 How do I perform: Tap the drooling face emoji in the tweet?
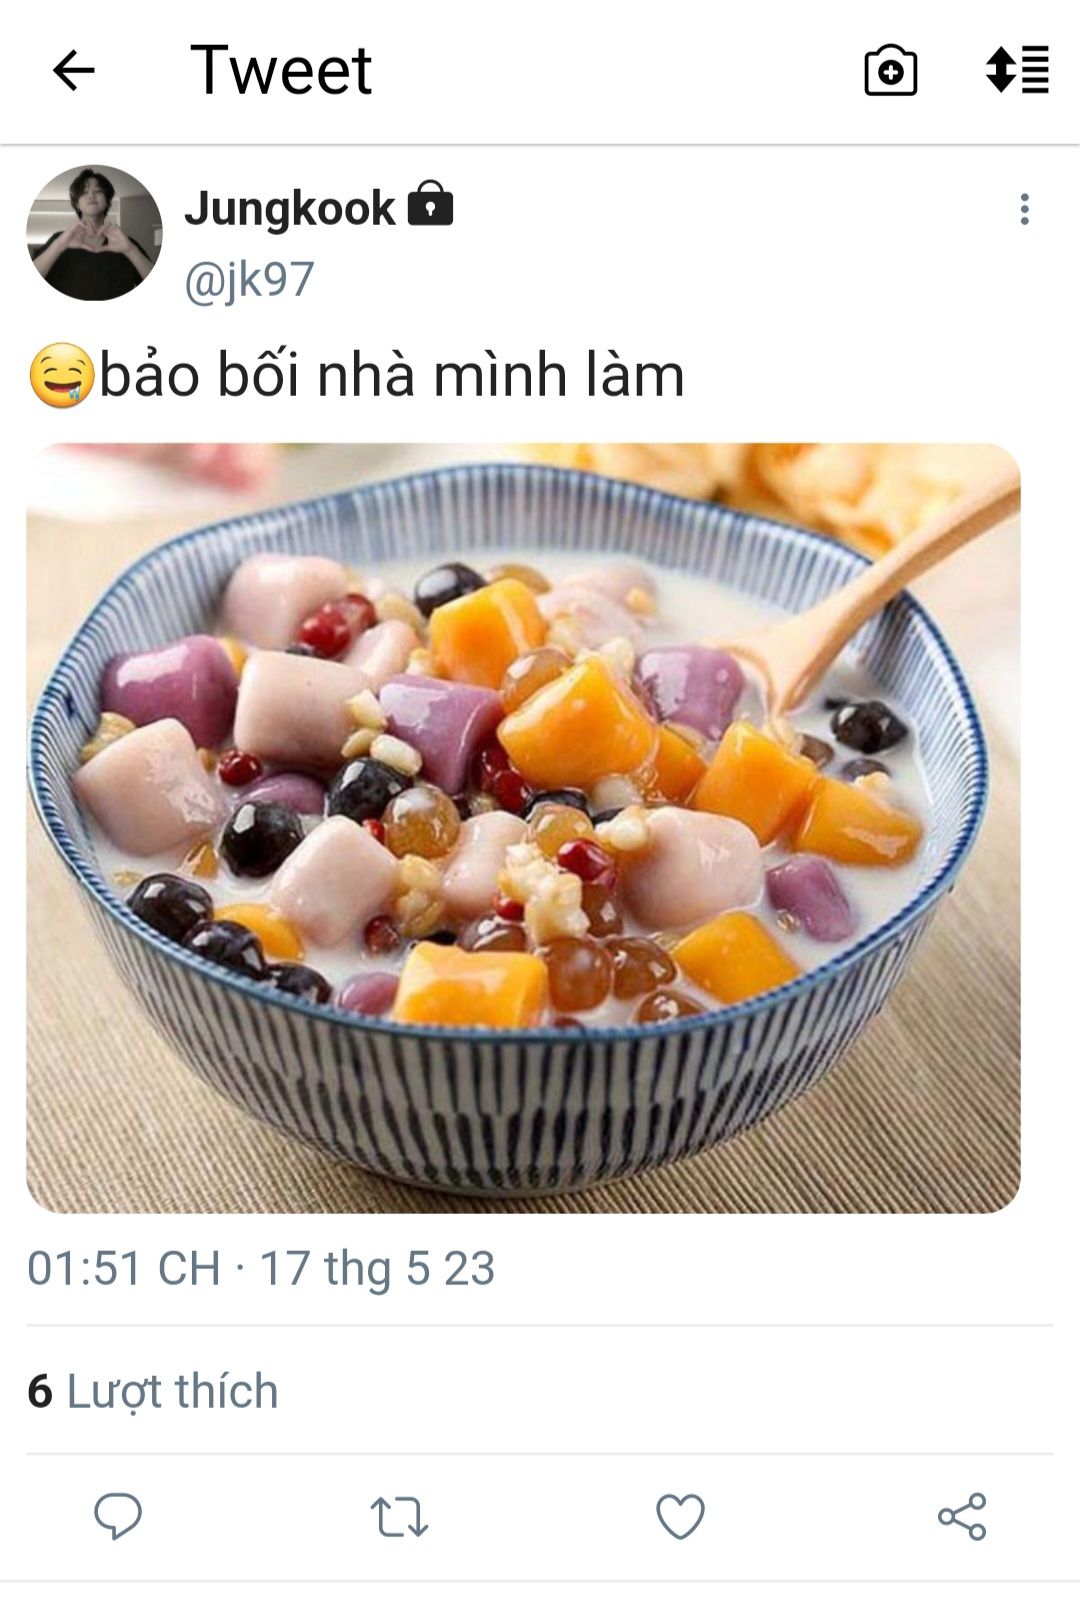click(61, 375)
